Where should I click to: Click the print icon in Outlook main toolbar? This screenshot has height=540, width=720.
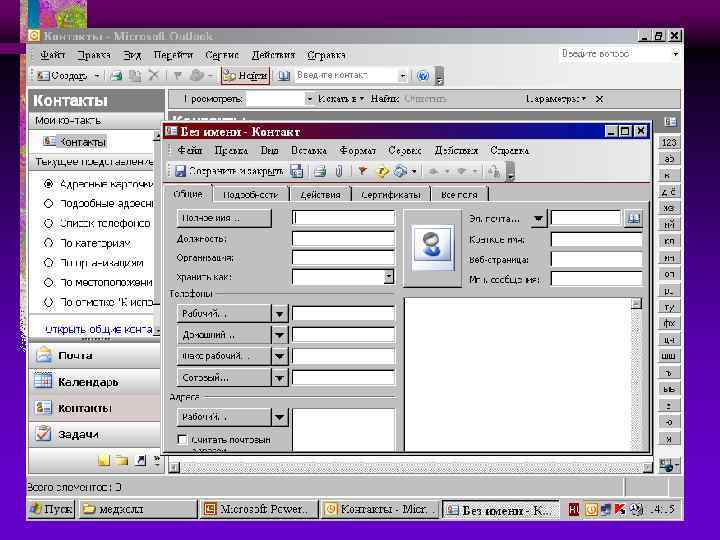(x=117, y=76)
